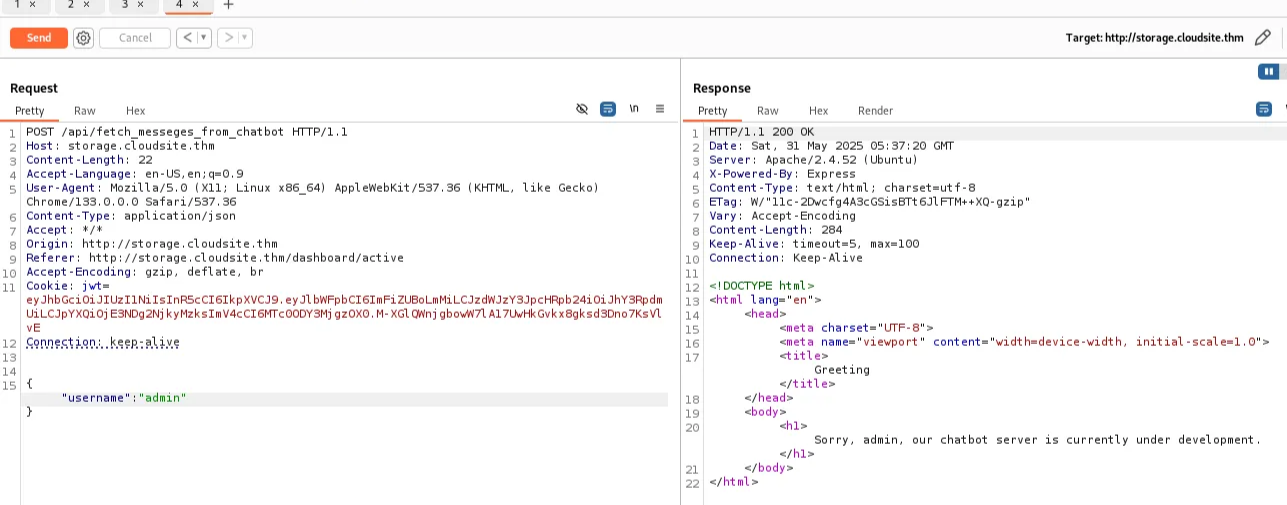Viewport: 1287px width, 505px height.
Task: Toggle non-printable characters \n in Request panel
Action: click(634, 109)
